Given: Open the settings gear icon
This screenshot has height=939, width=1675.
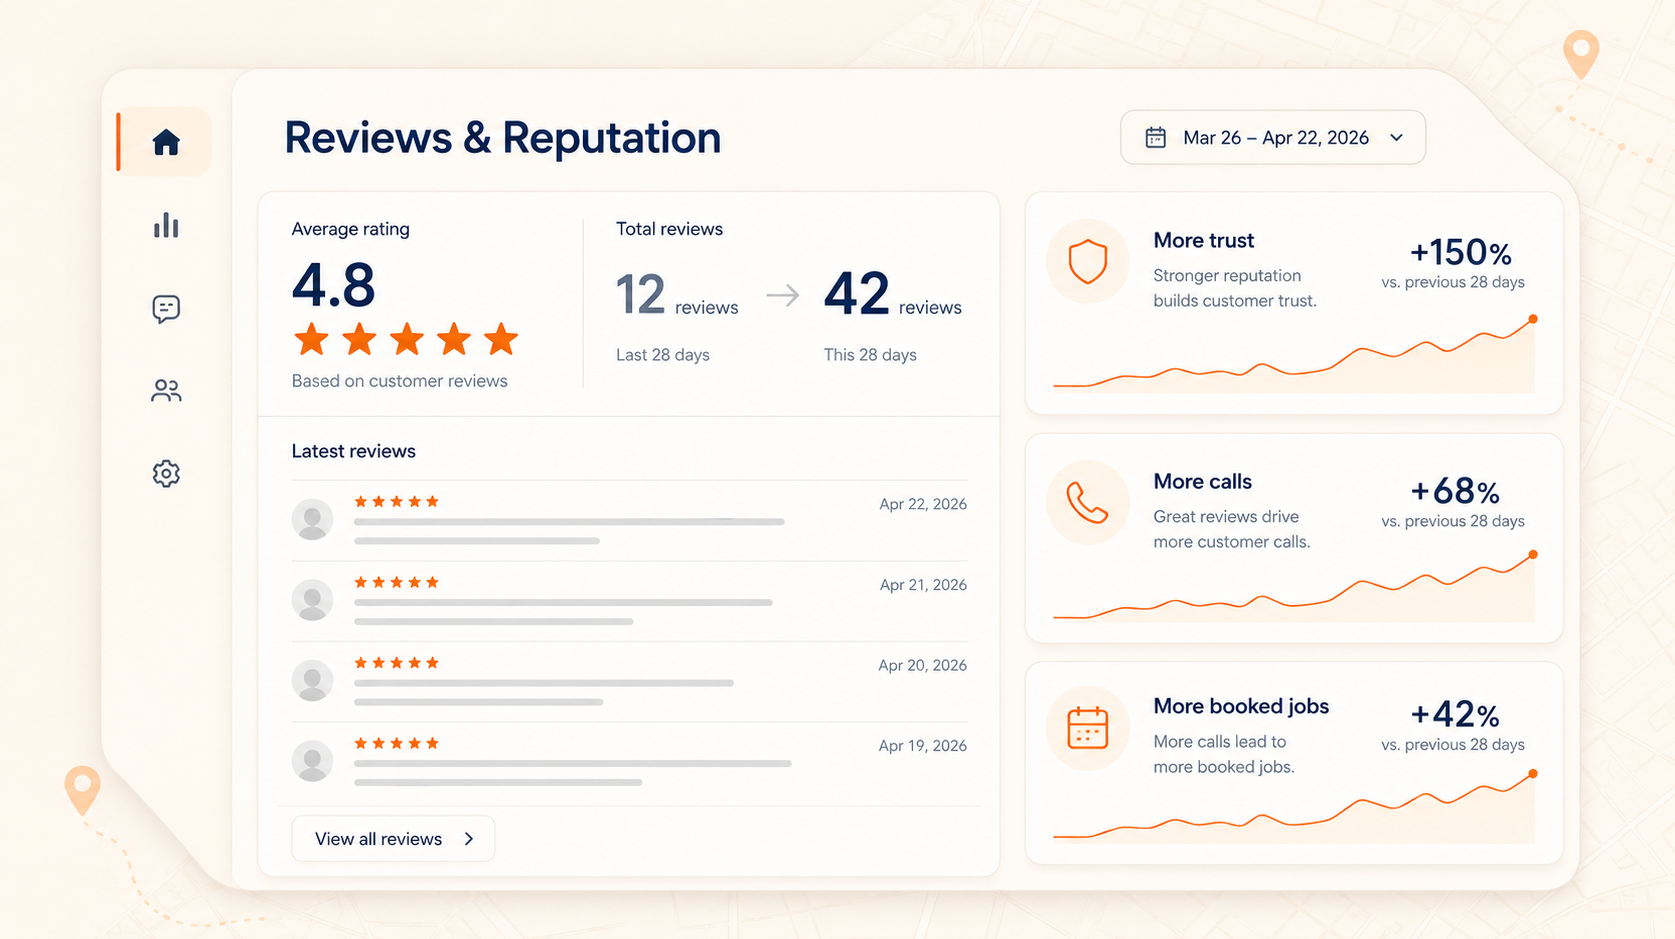Looking at the screenshot, I should (x=166, y=473).
